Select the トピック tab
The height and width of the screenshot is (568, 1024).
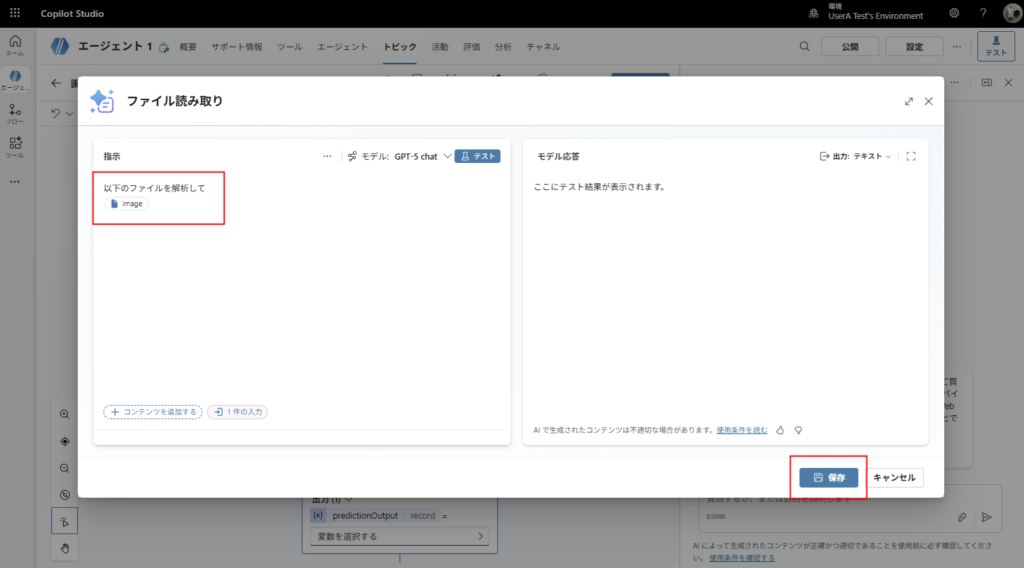[400, 46]
